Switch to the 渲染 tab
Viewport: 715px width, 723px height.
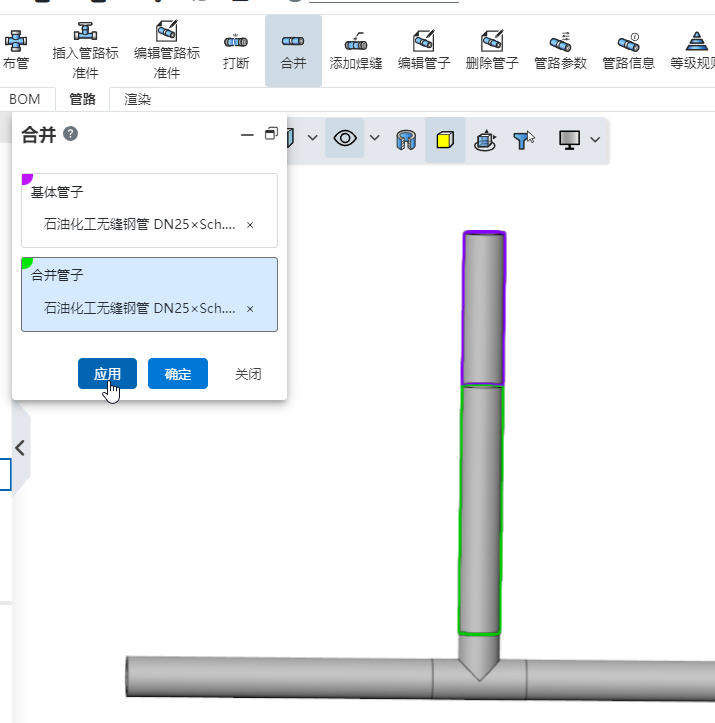137,99
